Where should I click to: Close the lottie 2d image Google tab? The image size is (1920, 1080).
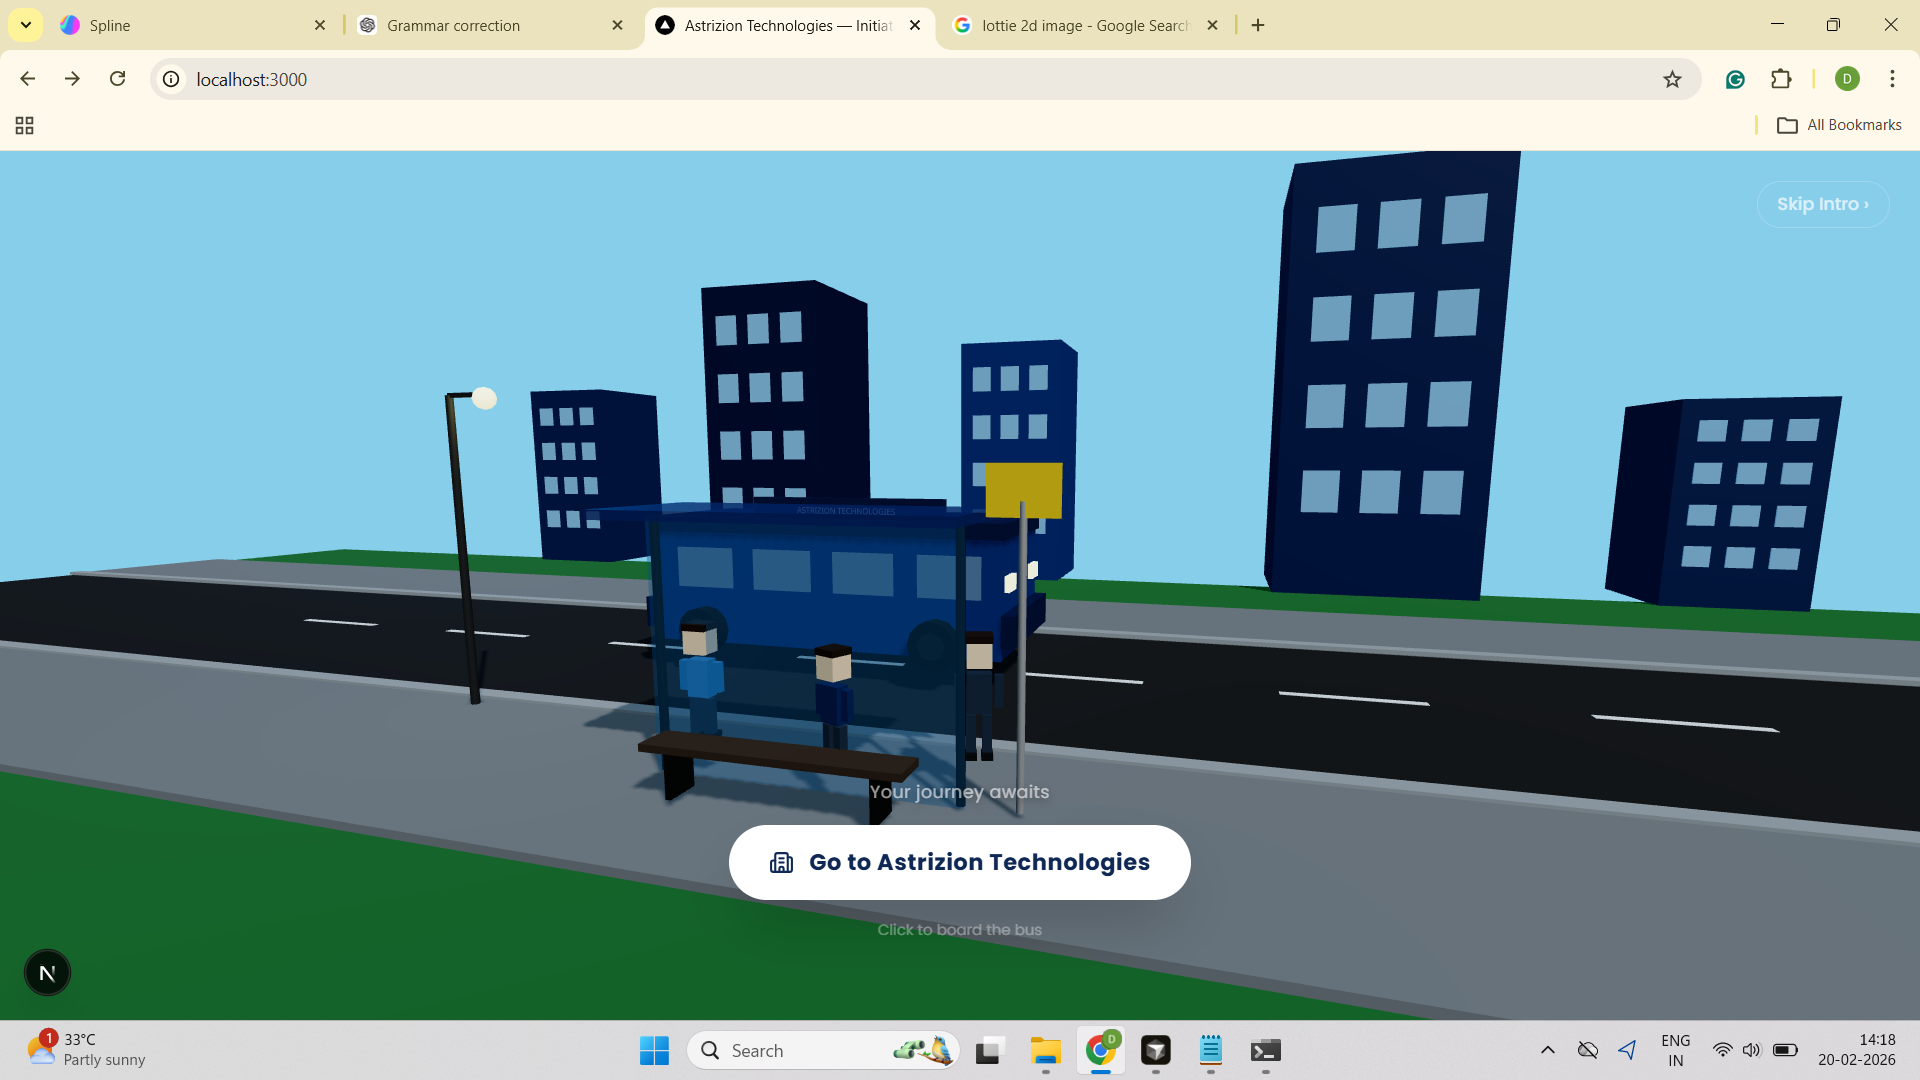coord(1212,25)
